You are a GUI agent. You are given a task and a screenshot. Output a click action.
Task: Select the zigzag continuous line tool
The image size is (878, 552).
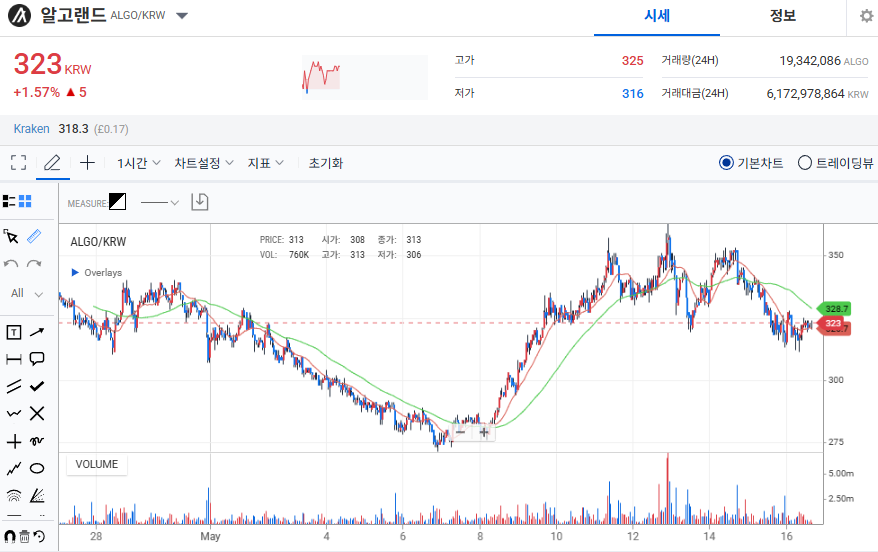(x=14, y=414)
